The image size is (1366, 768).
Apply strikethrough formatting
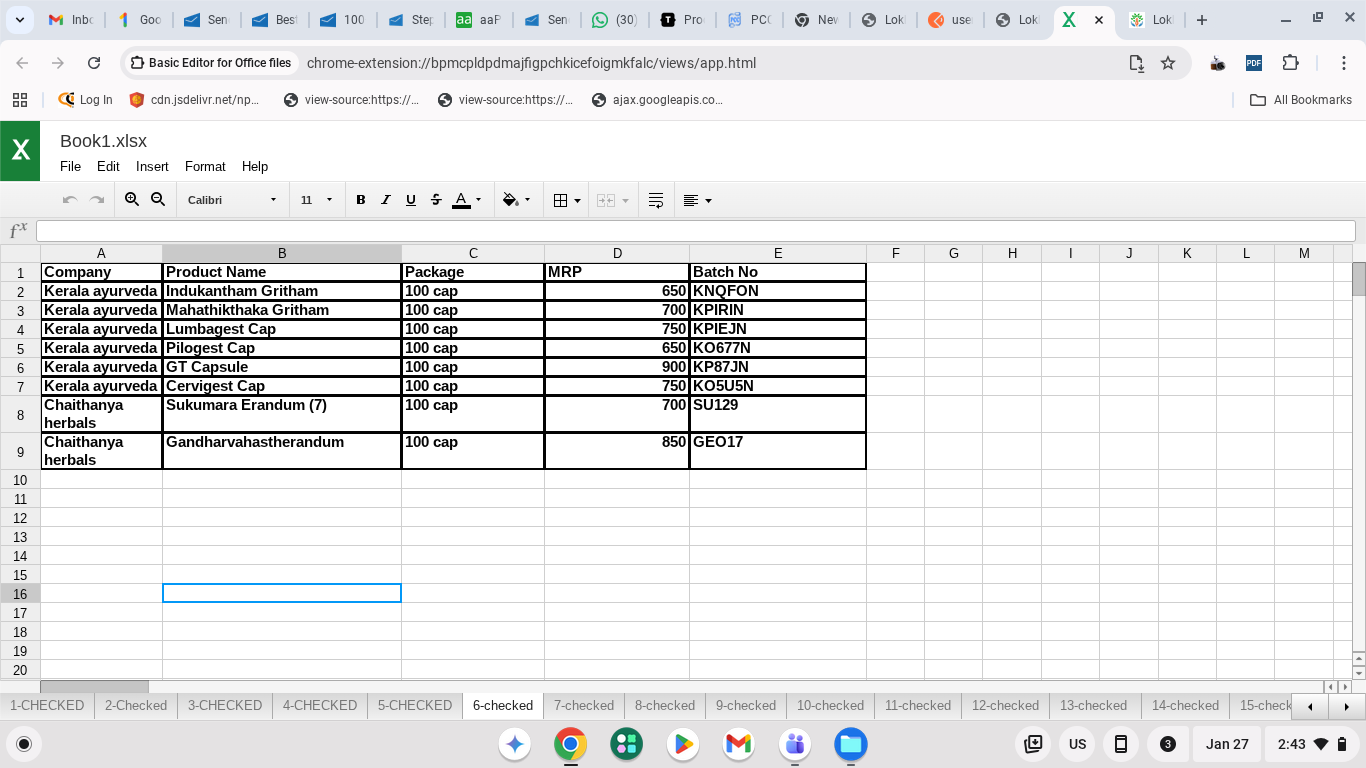tap(436, 200)
